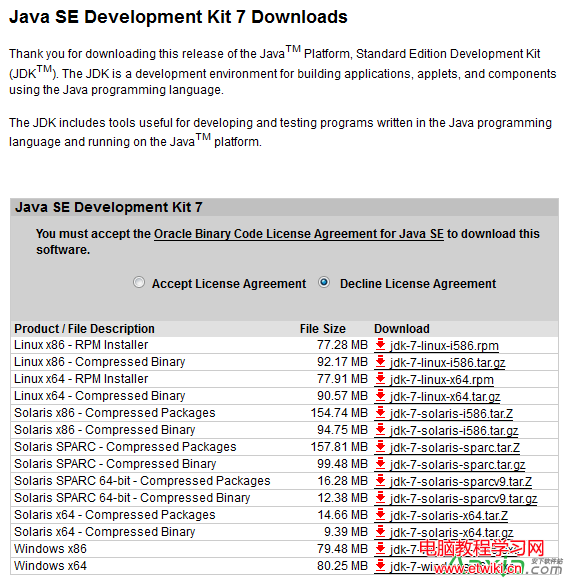This screenshot has height=585, width=570.
Task: Click the 99.48 MB file size
Action: coord(342,464)
